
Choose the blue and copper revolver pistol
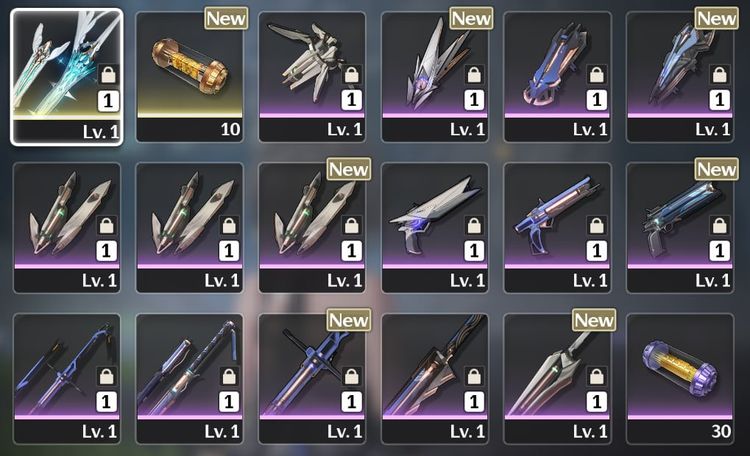pyautogui.click(x=557, y=228)
